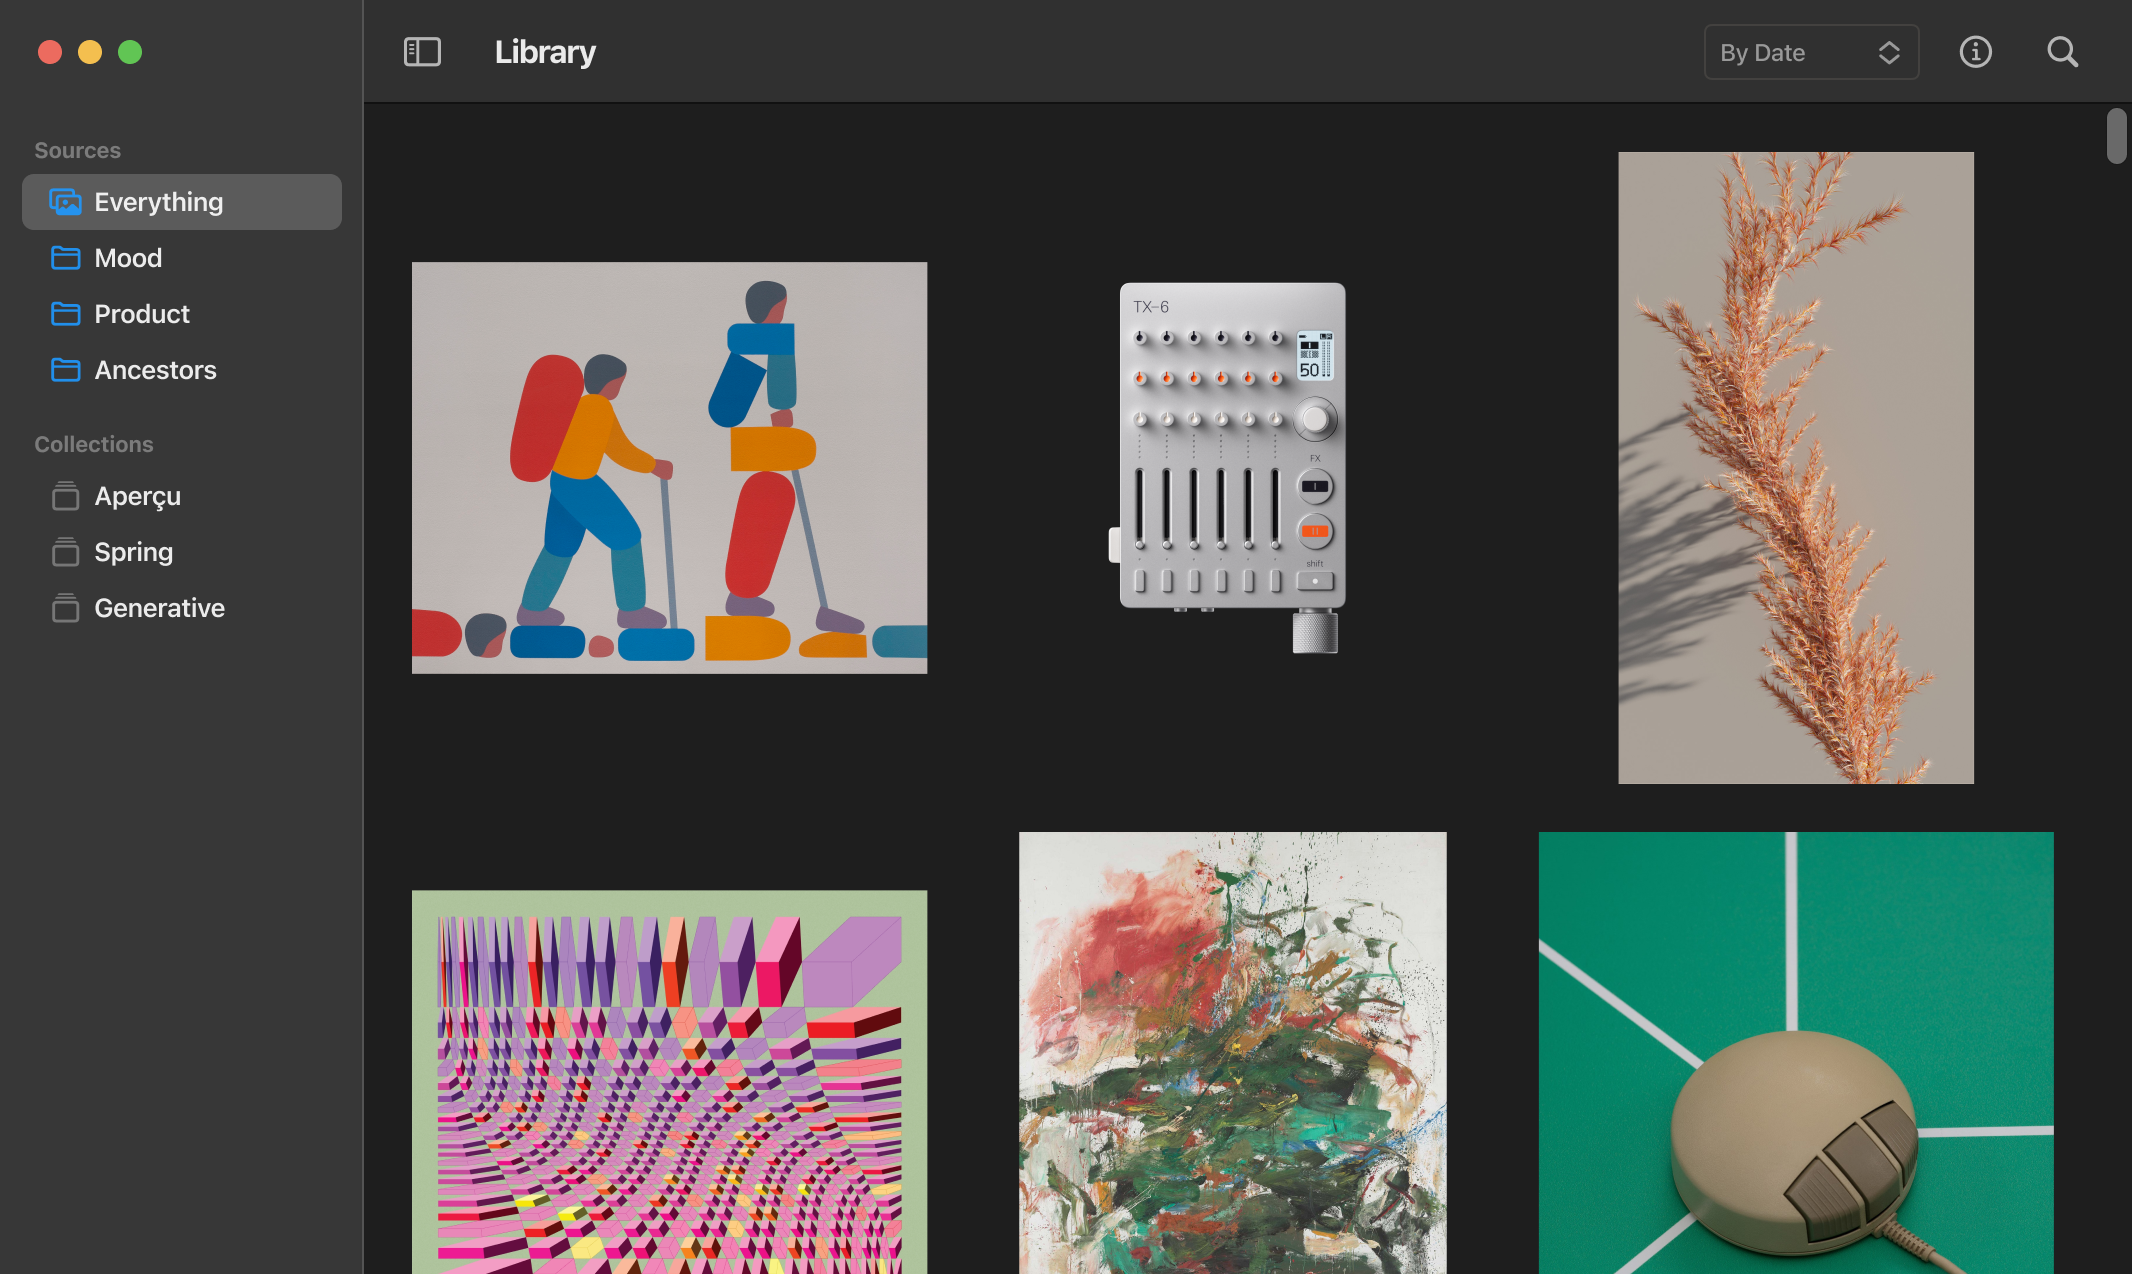Viewport: 2132px width, 1274px height.
Task: Select the pink geometric pattern artwork
Action: (669, 1082)
